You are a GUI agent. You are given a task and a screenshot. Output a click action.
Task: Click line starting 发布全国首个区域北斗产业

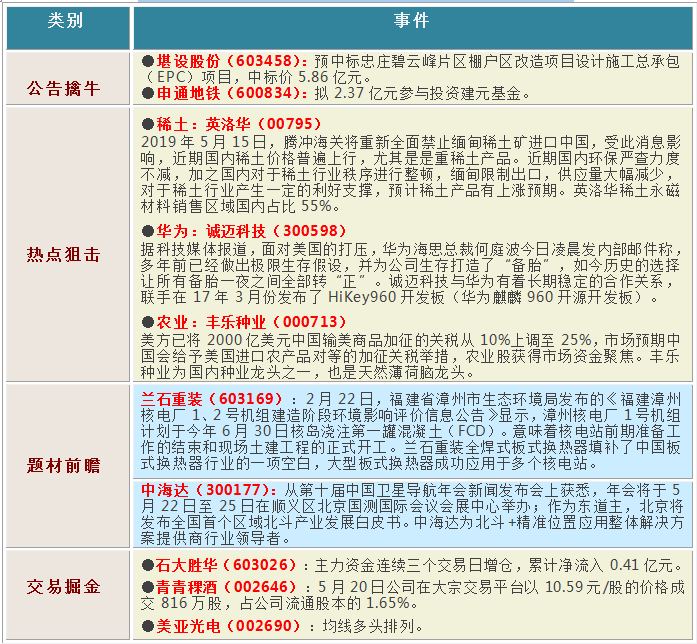pos(412,522)
